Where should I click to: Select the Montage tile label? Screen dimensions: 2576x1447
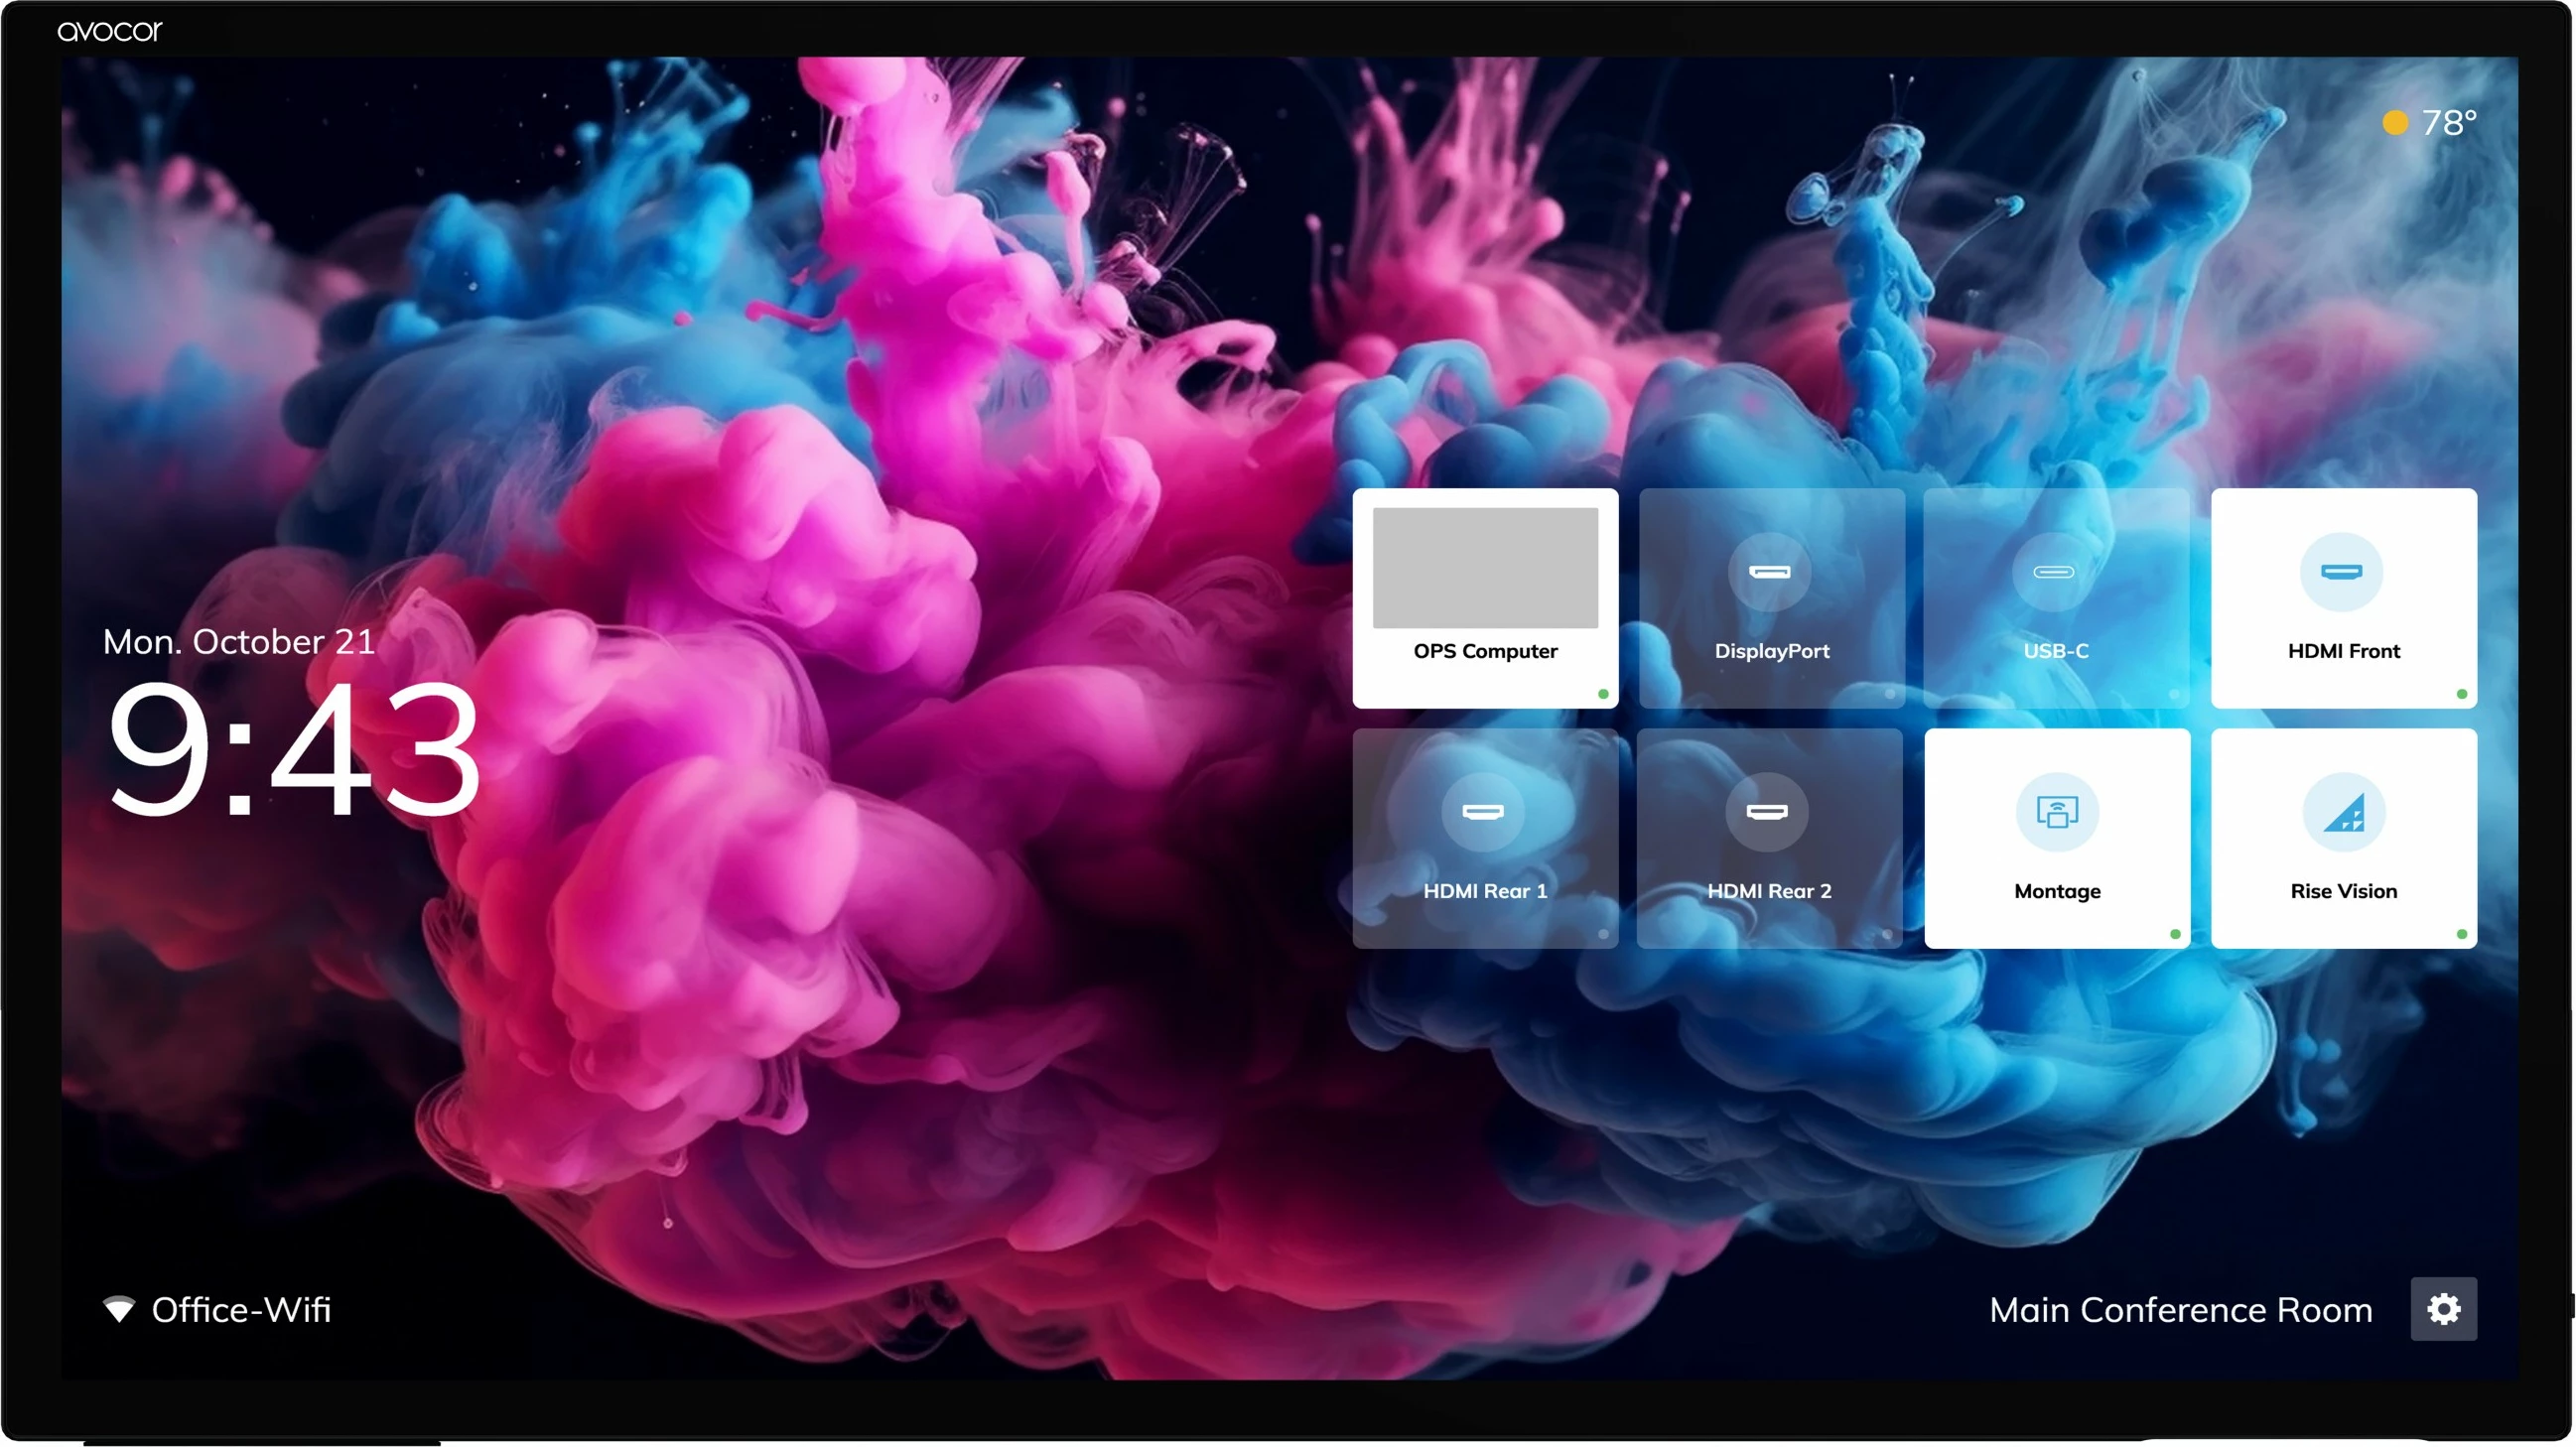(2056, 891)
